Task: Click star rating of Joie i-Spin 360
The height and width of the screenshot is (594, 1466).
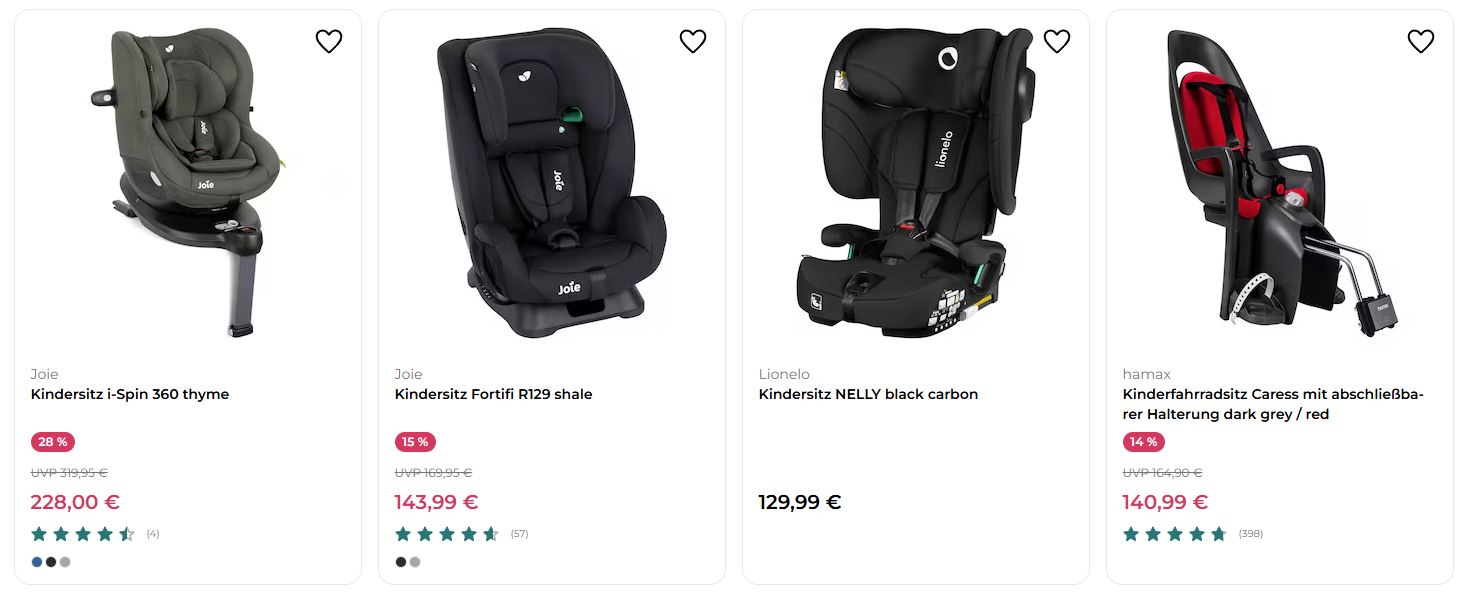Action: [83, 534]
